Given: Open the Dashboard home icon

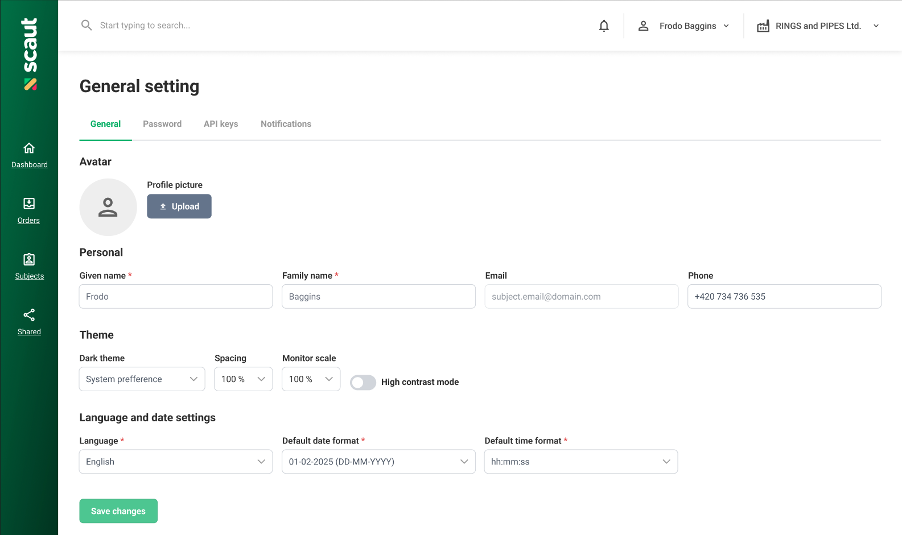Looking at the screenshot, I should pos(29,148).
